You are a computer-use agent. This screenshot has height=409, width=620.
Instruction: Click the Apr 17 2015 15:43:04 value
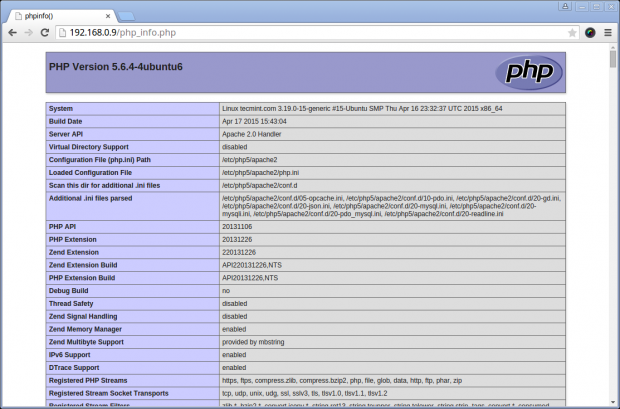click(x=254, y=121)
